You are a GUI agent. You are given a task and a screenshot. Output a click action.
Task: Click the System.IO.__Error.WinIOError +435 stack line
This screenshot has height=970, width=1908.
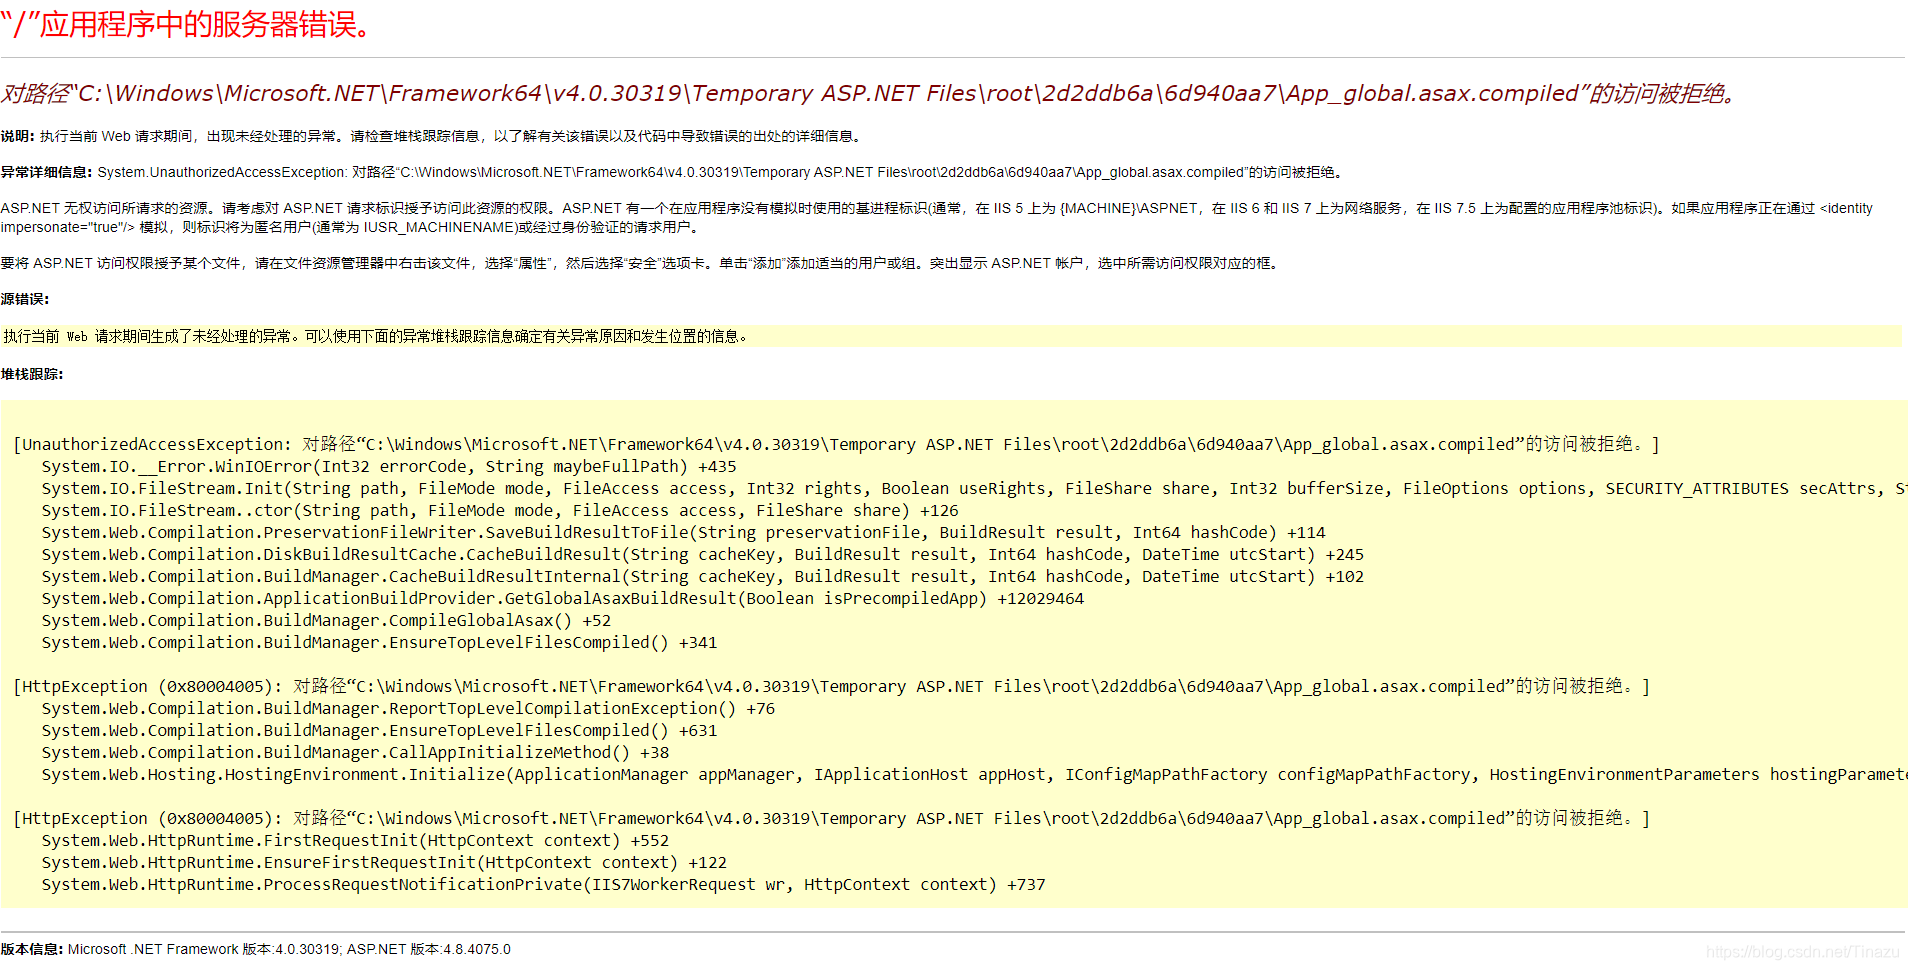click(x=389, y=466)
